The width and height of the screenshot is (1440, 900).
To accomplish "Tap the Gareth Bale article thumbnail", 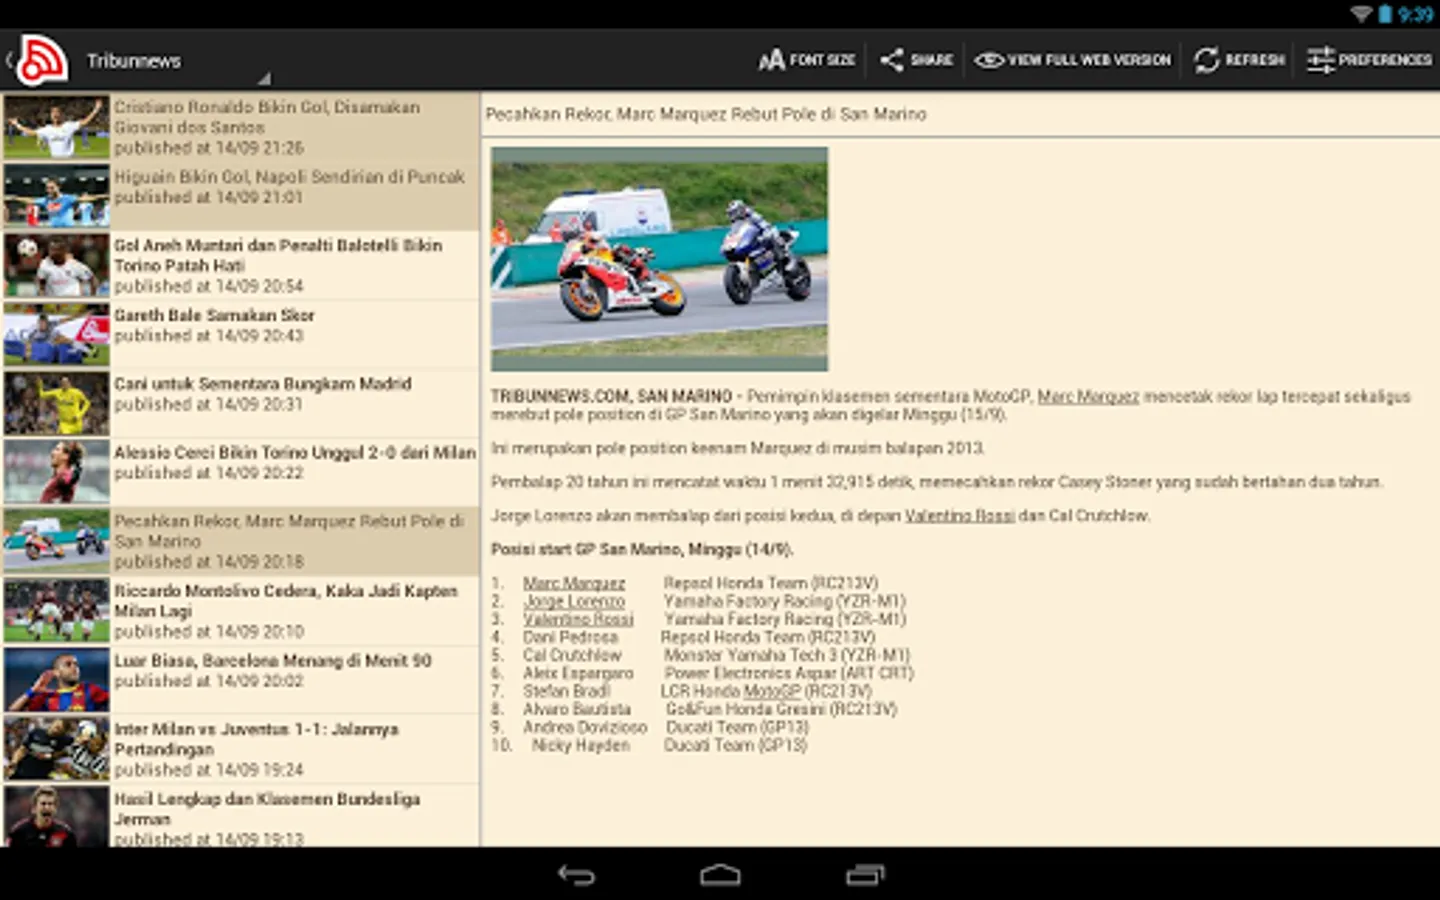I will click(56, 334).
